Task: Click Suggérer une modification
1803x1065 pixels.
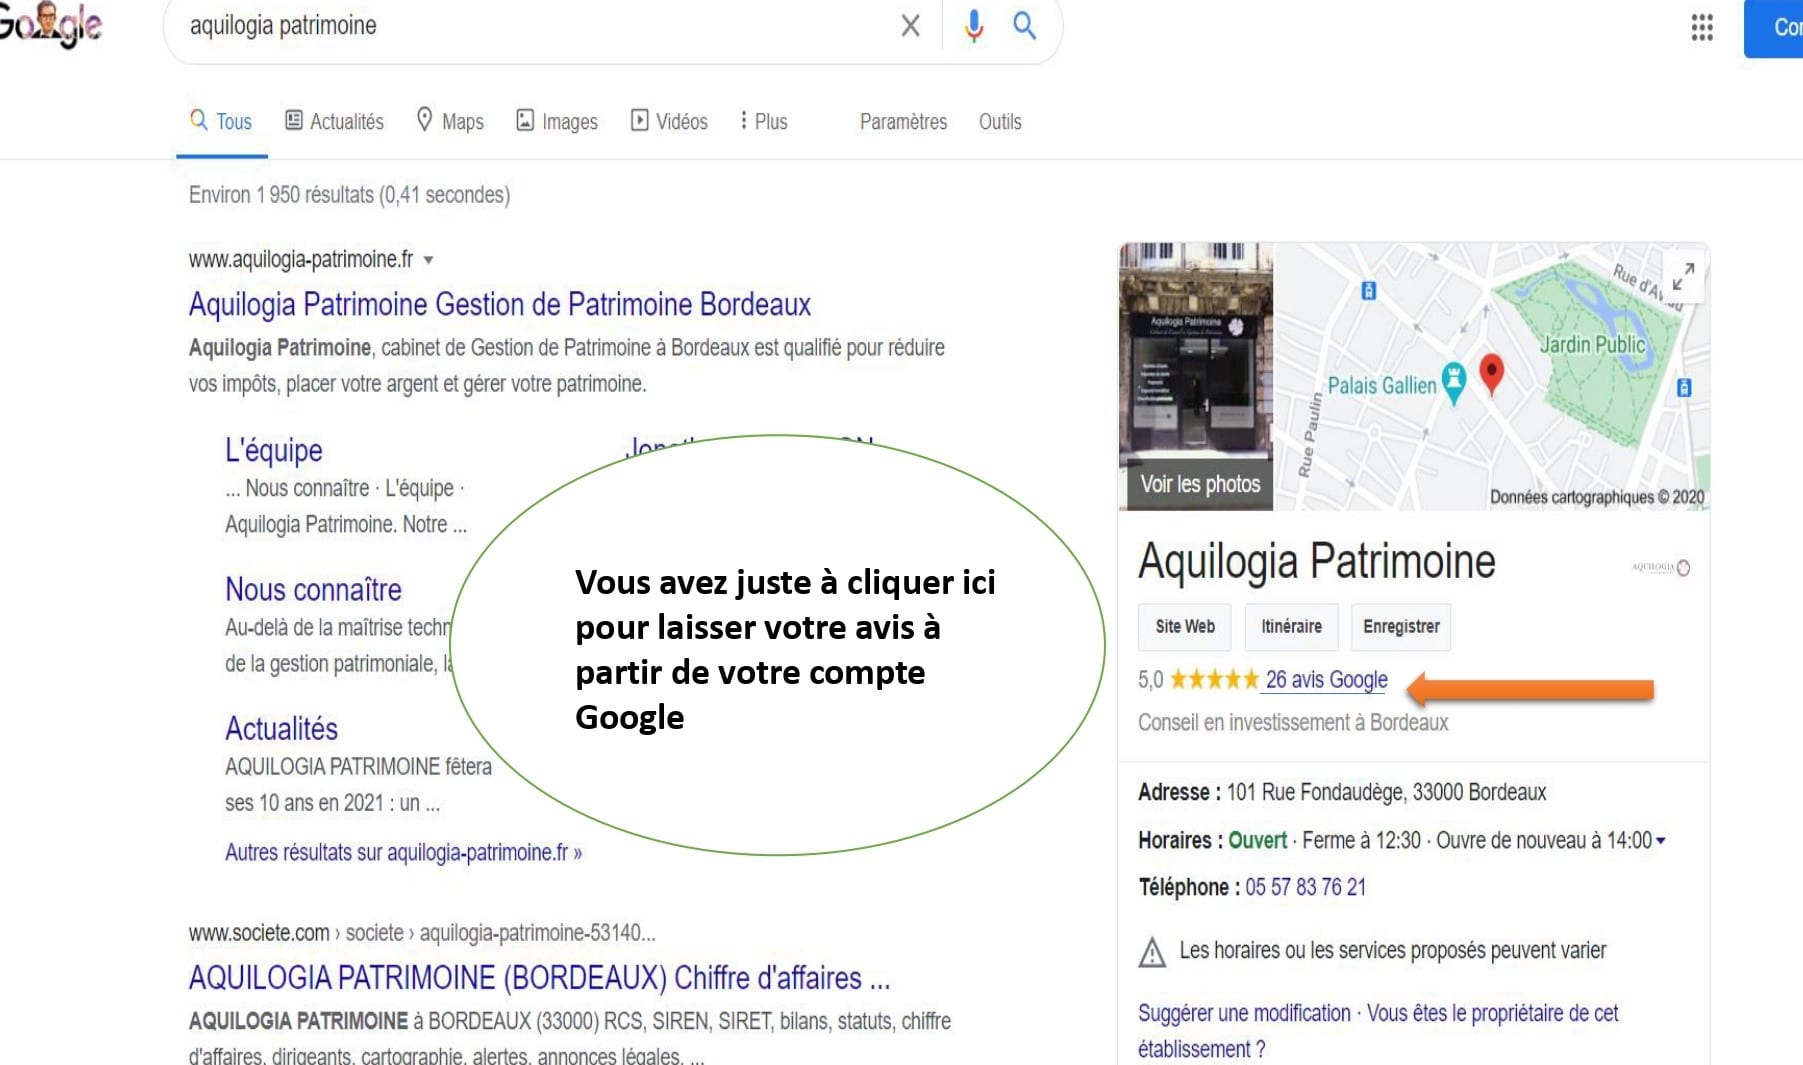Action: pyautogui.click(x=1244, y=1013)
